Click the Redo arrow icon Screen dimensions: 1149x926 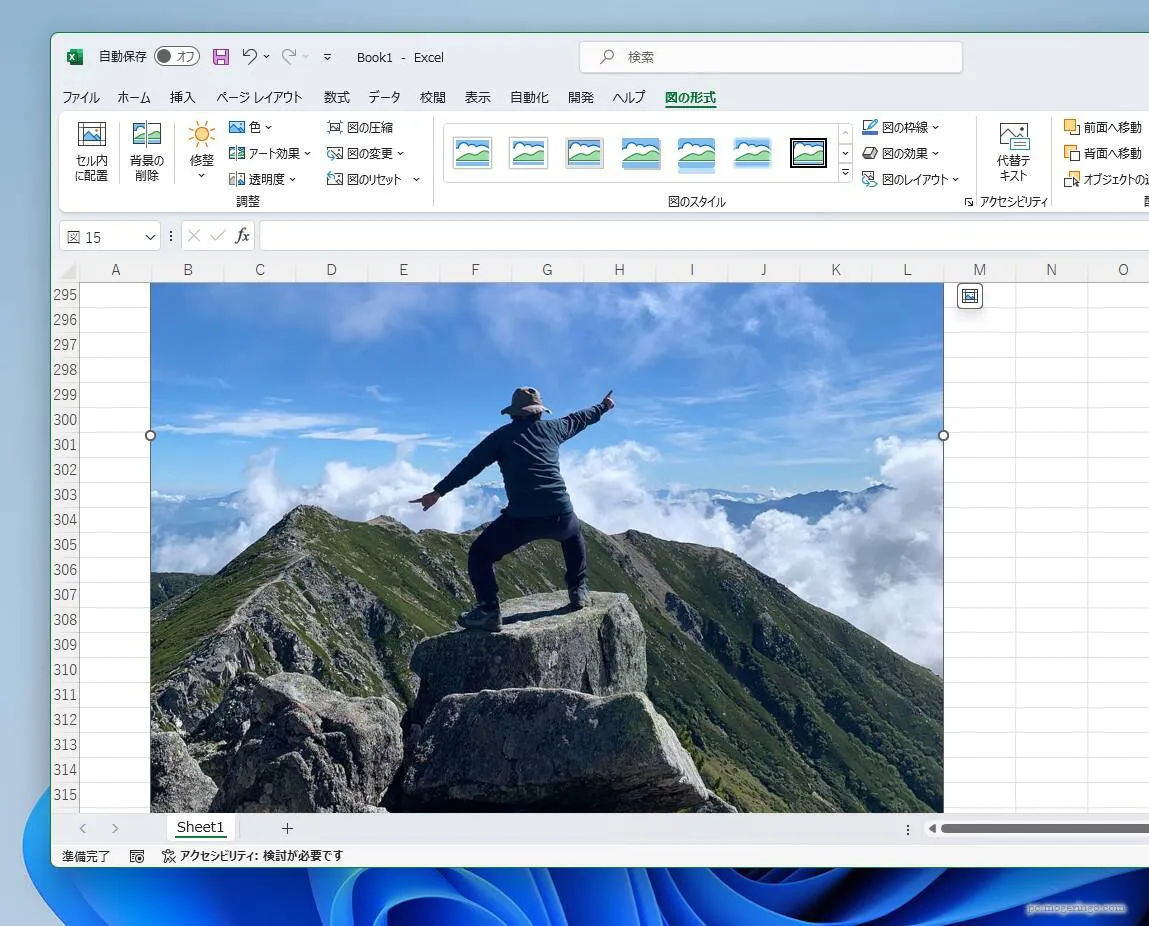coord(289,56)
